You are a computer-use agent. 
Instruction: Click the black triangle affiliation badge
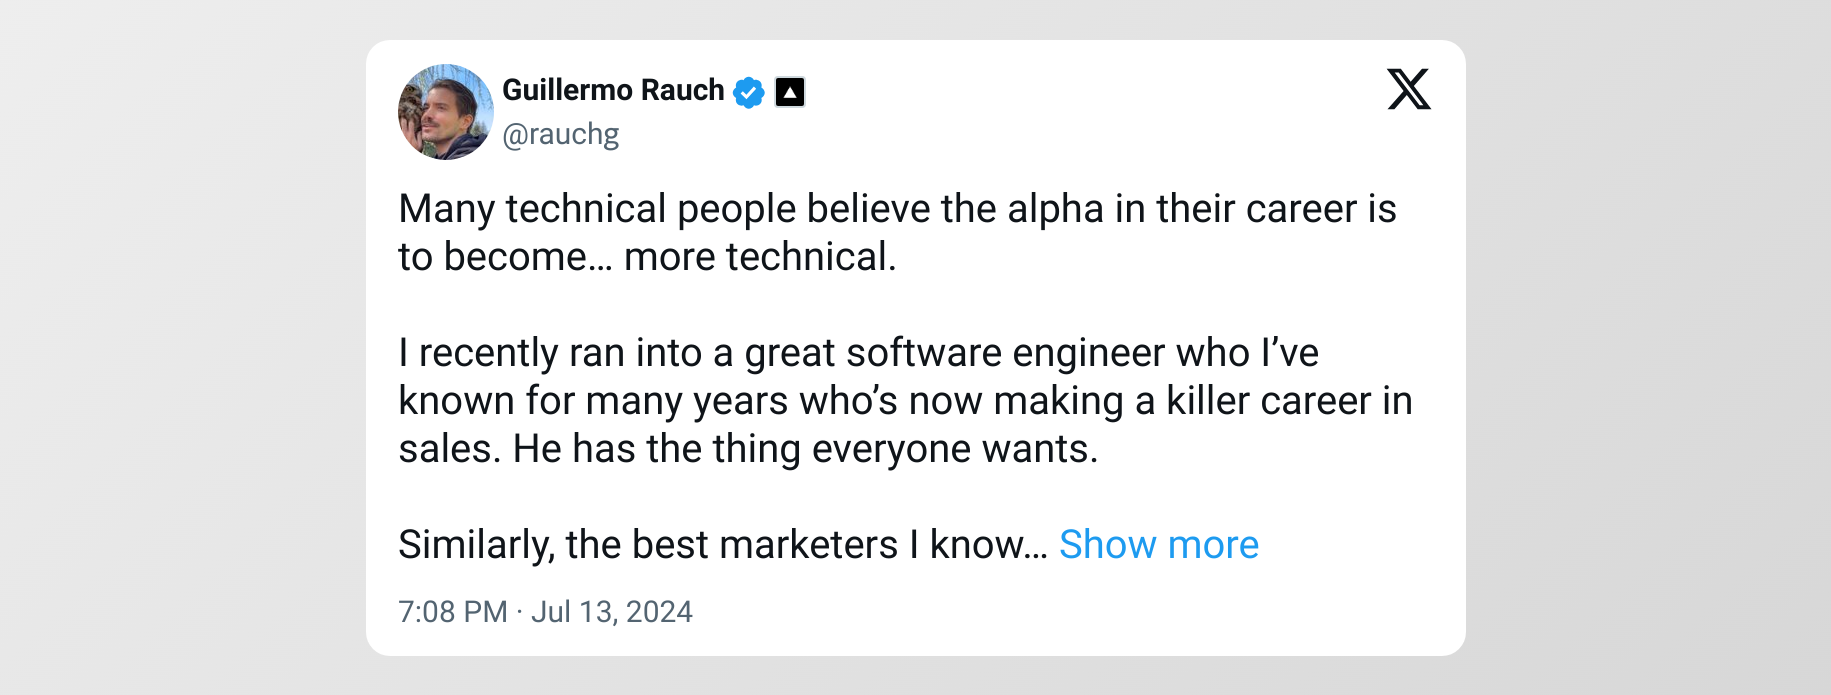(x=790, y=92)
